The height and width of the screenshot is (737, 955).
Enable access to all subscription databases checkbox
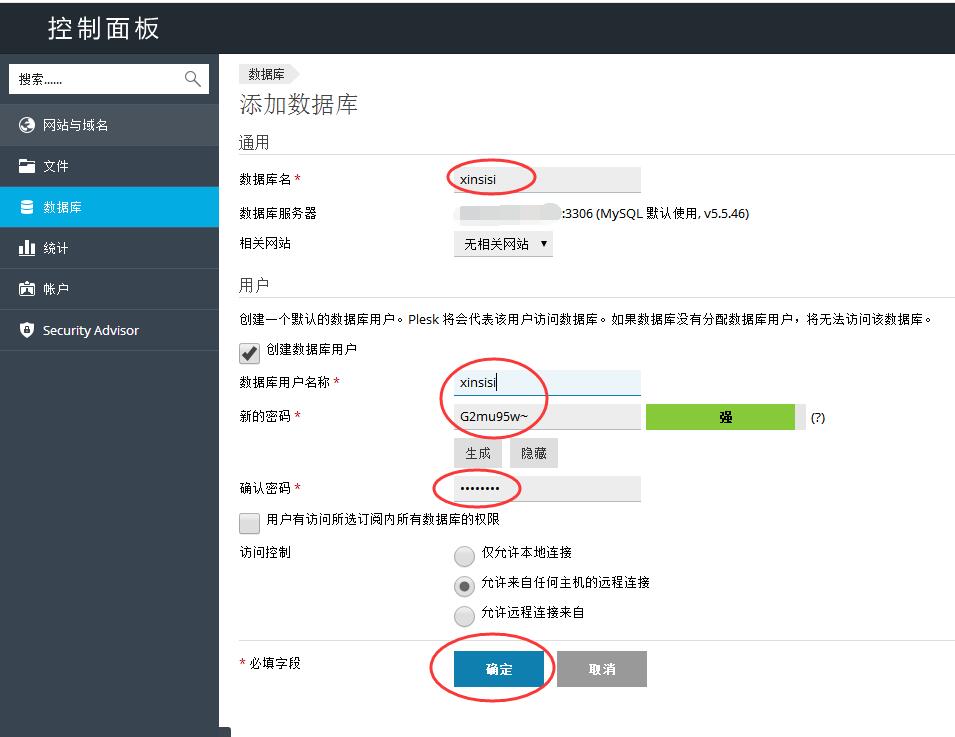pyautogui.click(x=249, y=523)
